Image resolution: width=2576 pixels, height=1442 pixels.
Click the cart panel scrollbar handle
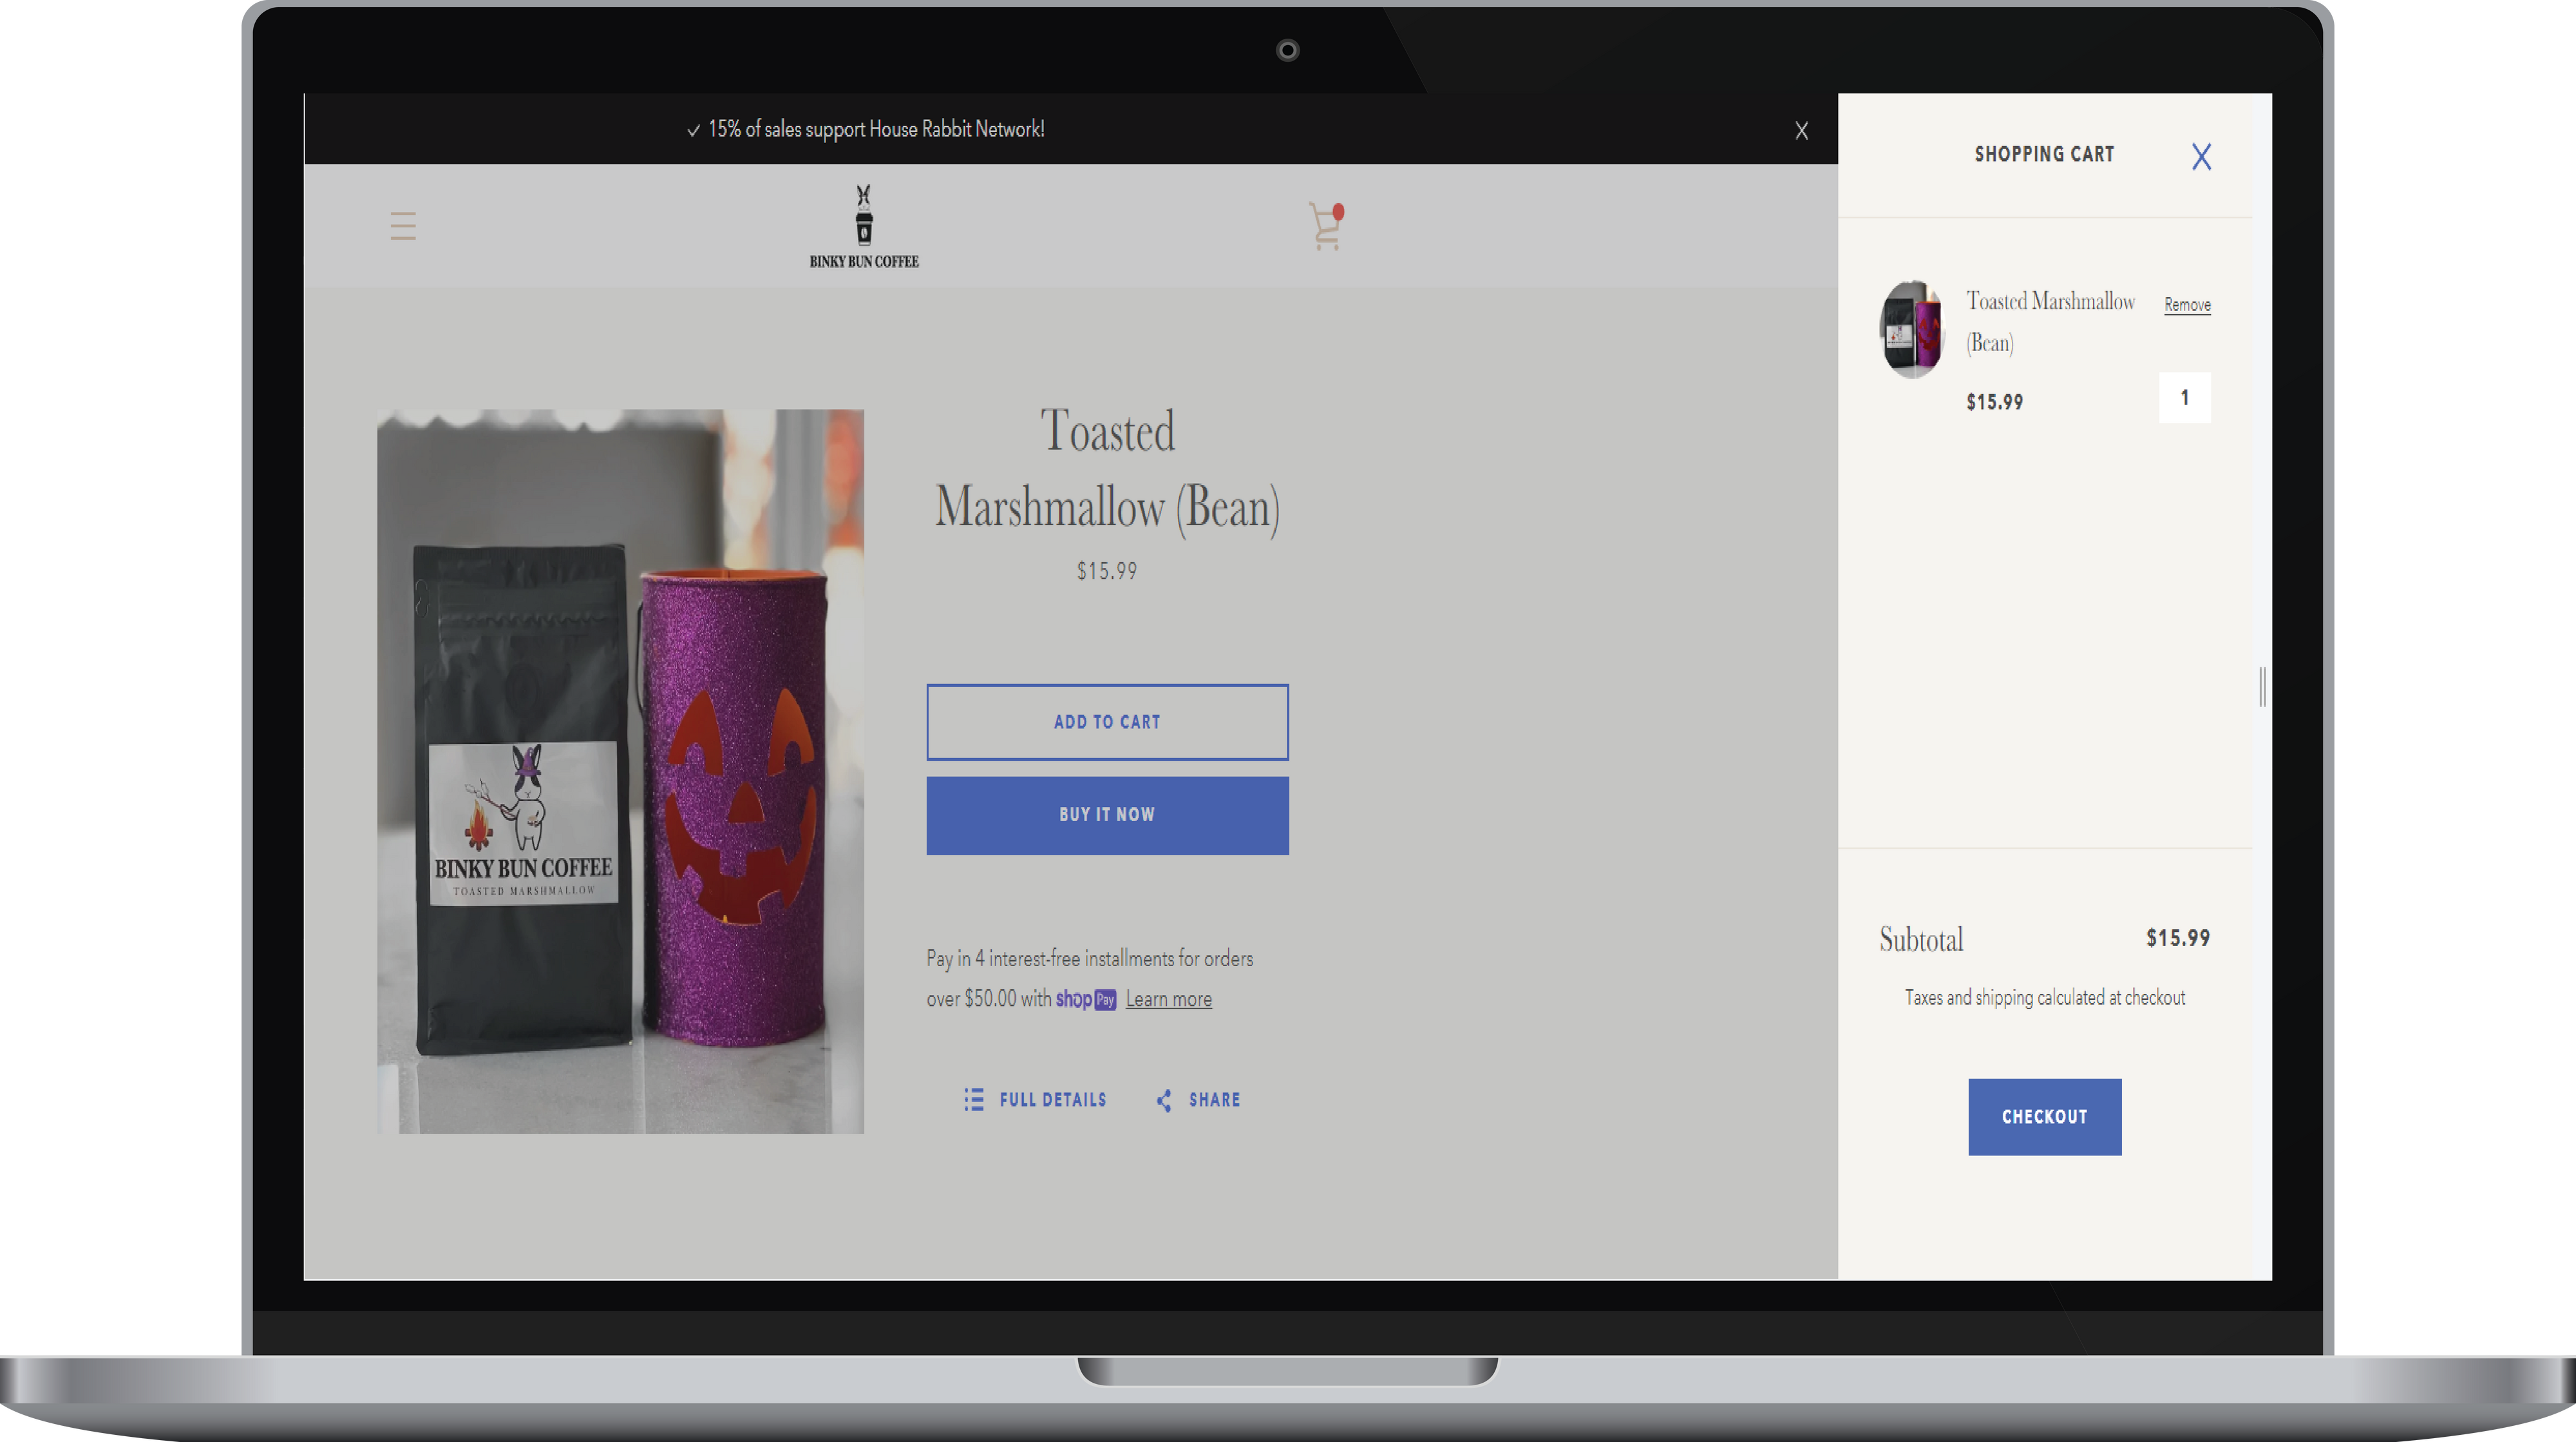tap(2262, 687)
